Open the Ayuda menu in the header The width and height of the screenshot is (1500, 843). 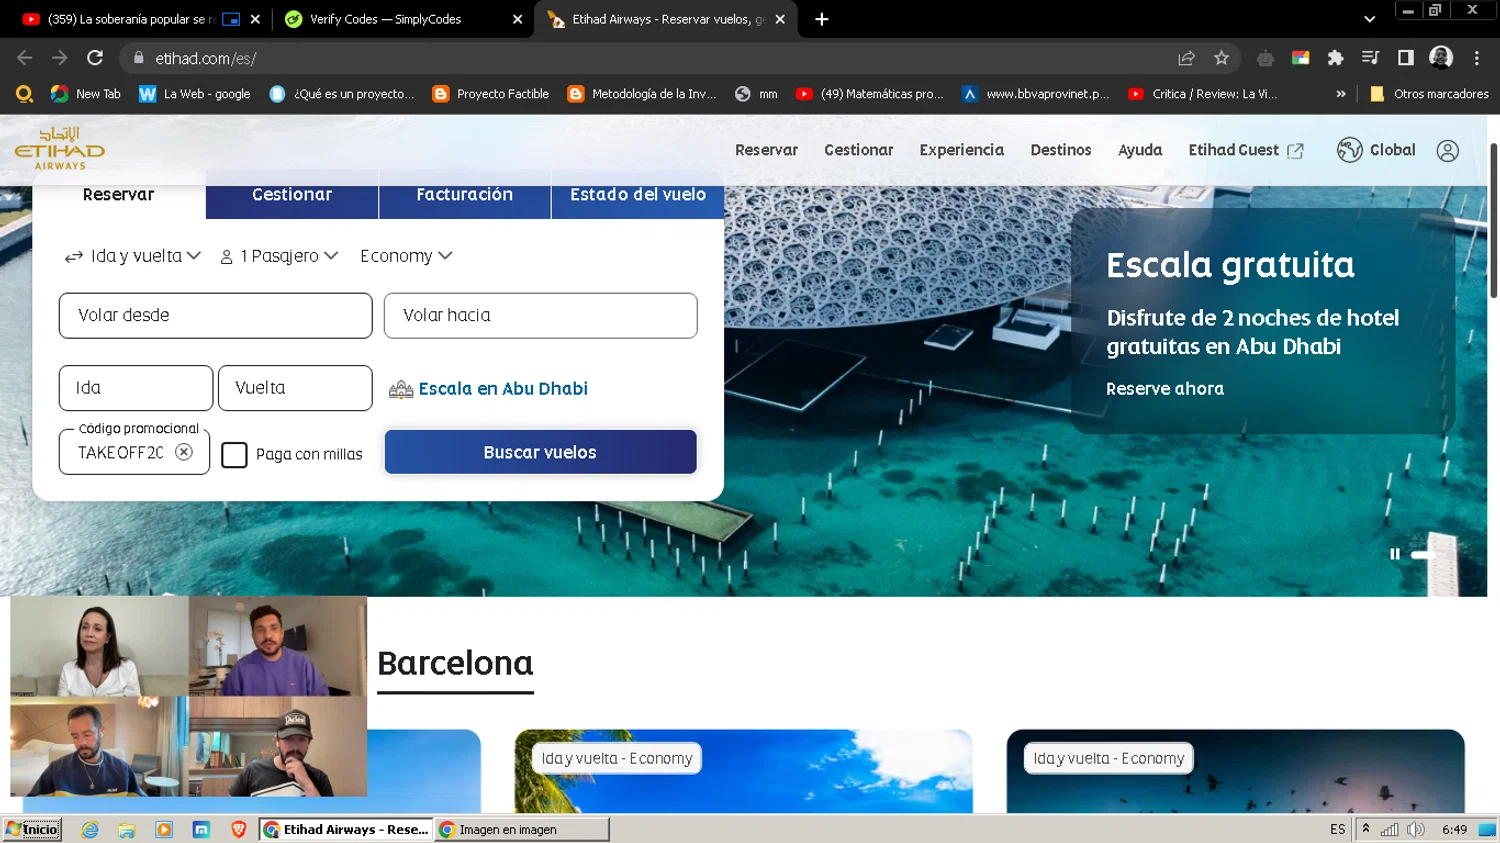1140,150
